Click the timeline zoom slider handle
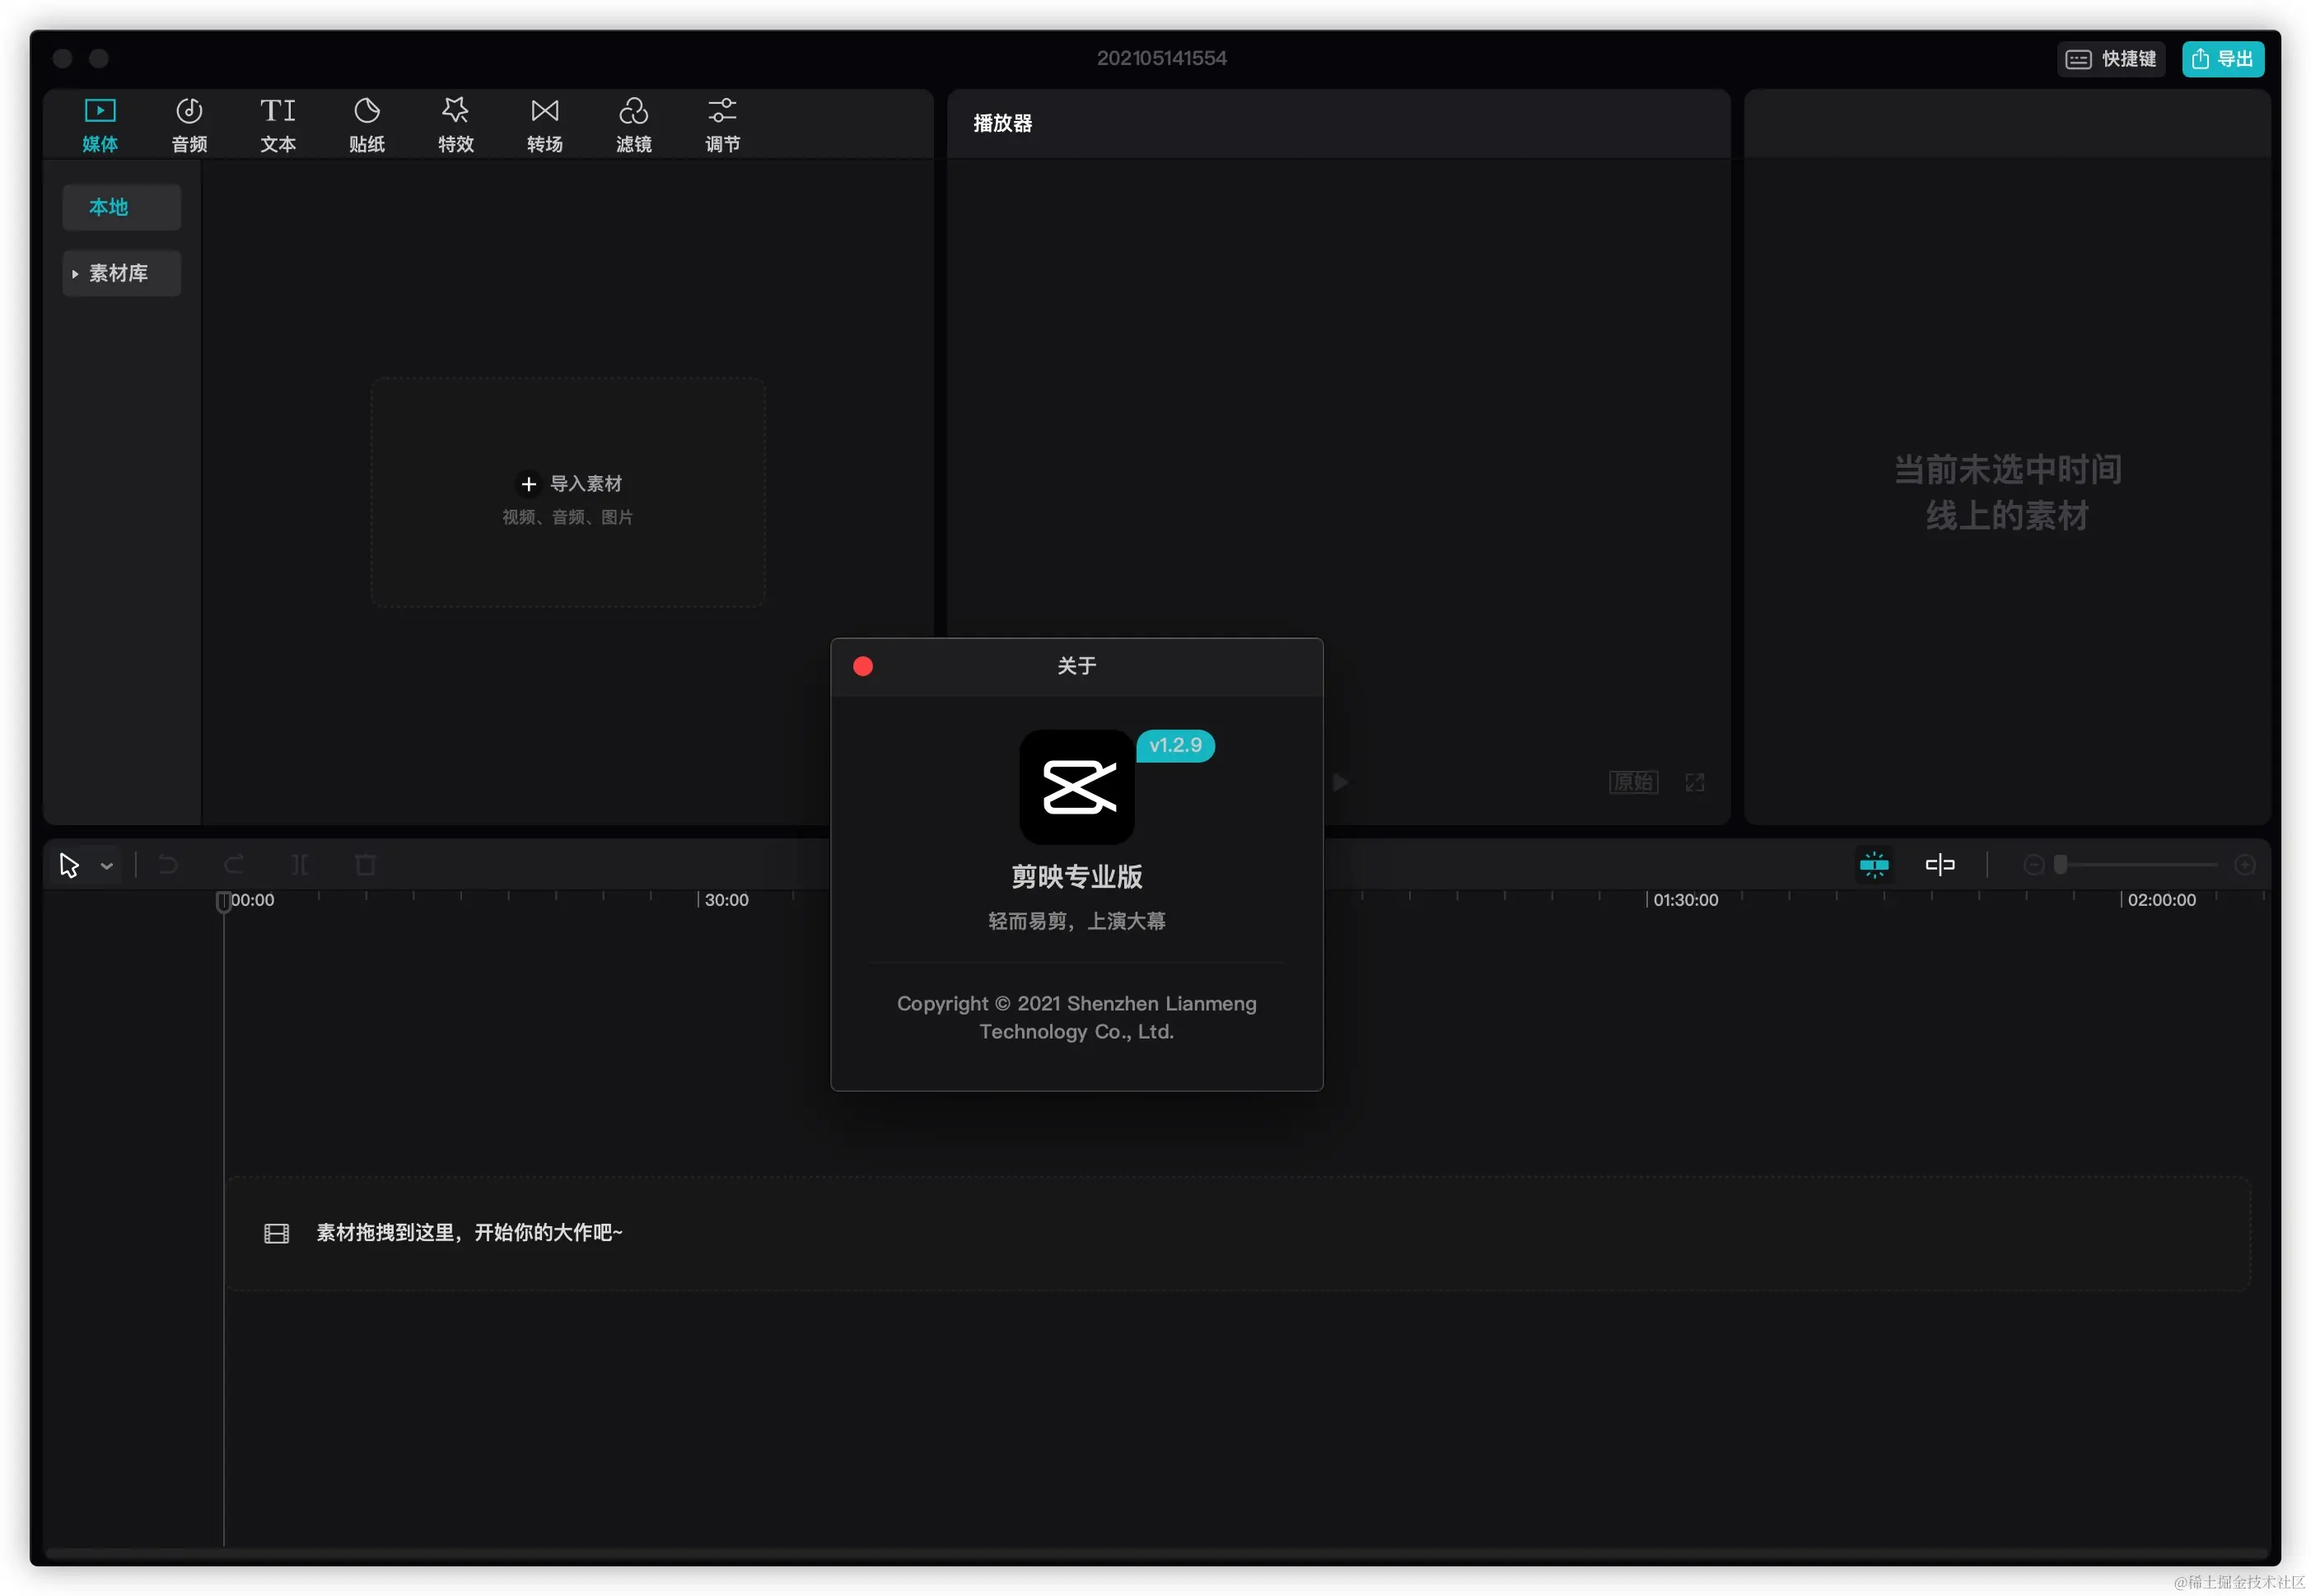Viewport: 2311px width, 1596px height. [2060, 865]
